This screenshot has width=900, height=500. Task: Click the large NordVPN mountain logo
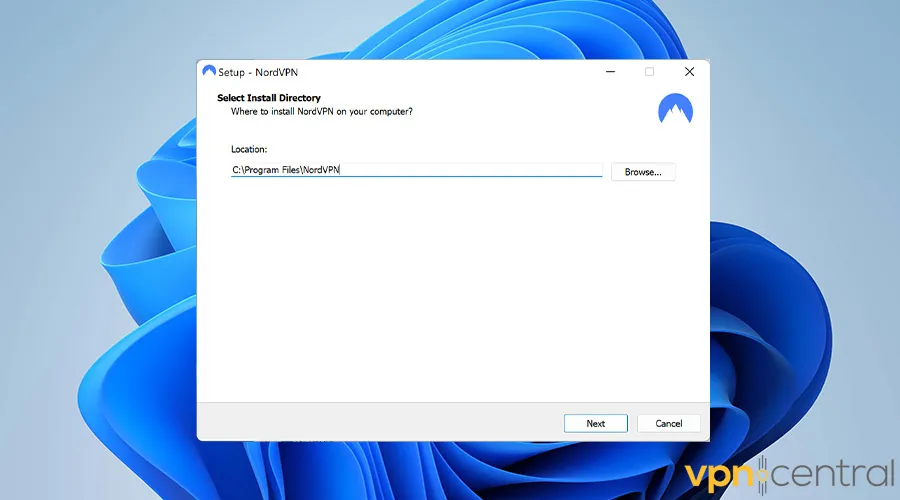675,108
